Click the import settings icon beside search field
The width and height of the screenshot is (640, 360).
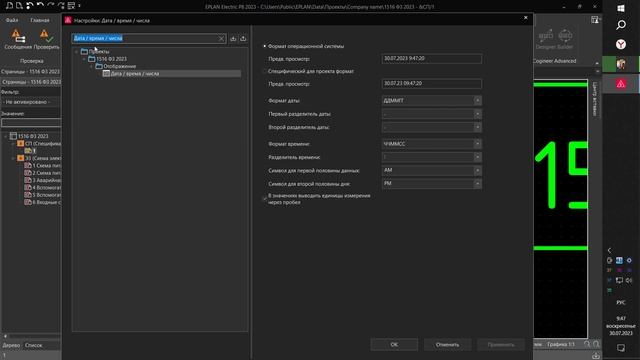click(233, 38)
